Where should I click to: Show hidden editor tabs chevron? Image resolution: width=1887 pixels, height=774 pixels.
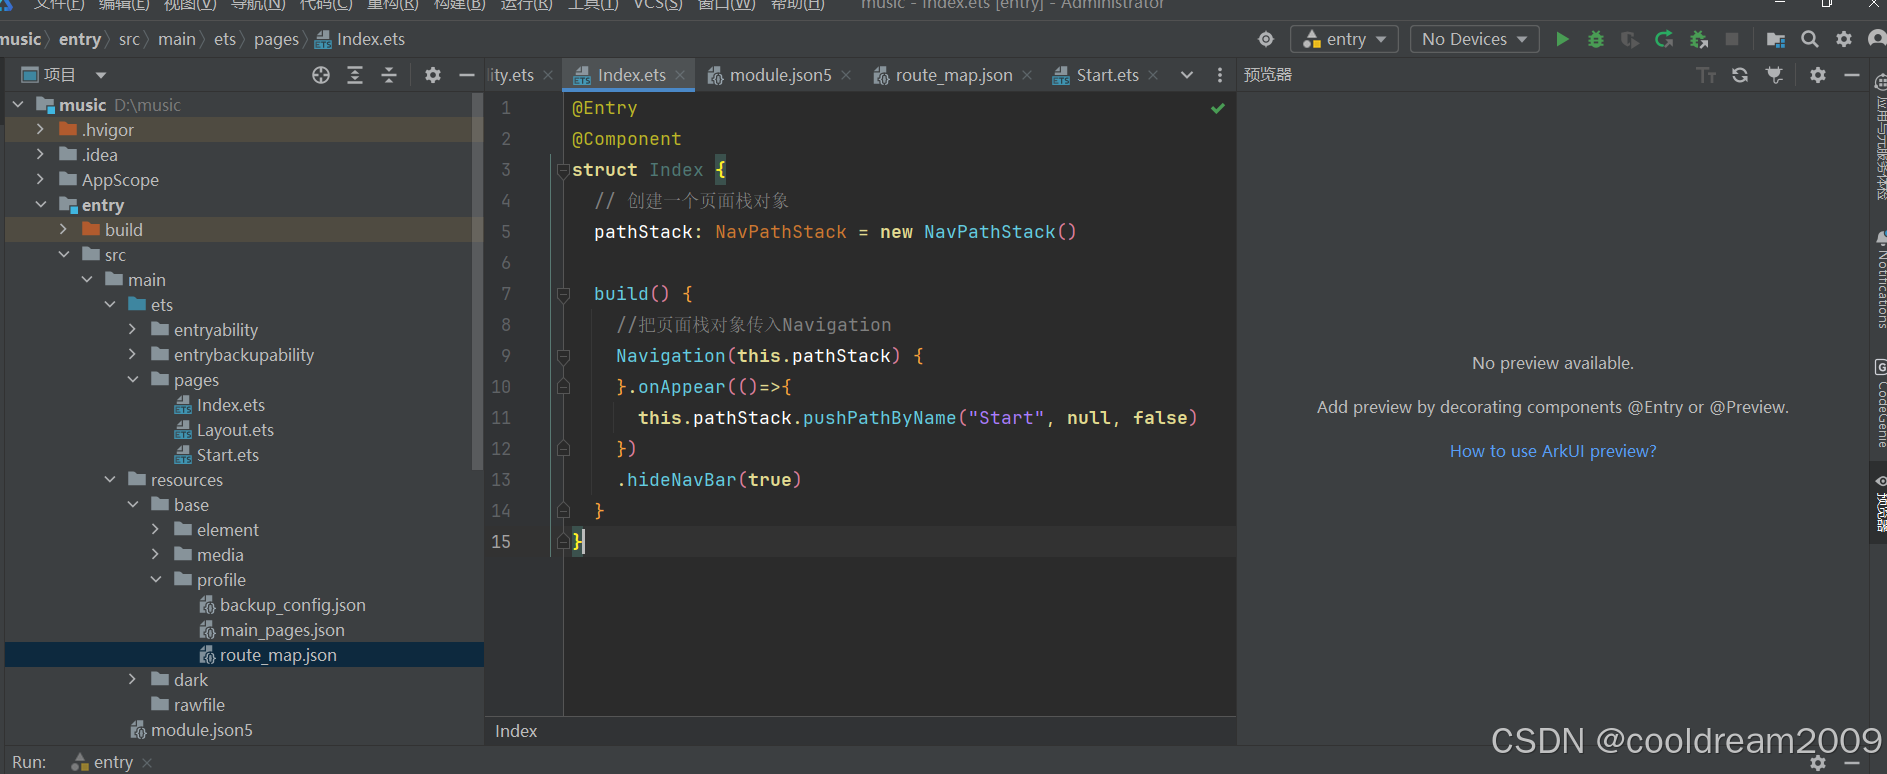[1187, 75]
